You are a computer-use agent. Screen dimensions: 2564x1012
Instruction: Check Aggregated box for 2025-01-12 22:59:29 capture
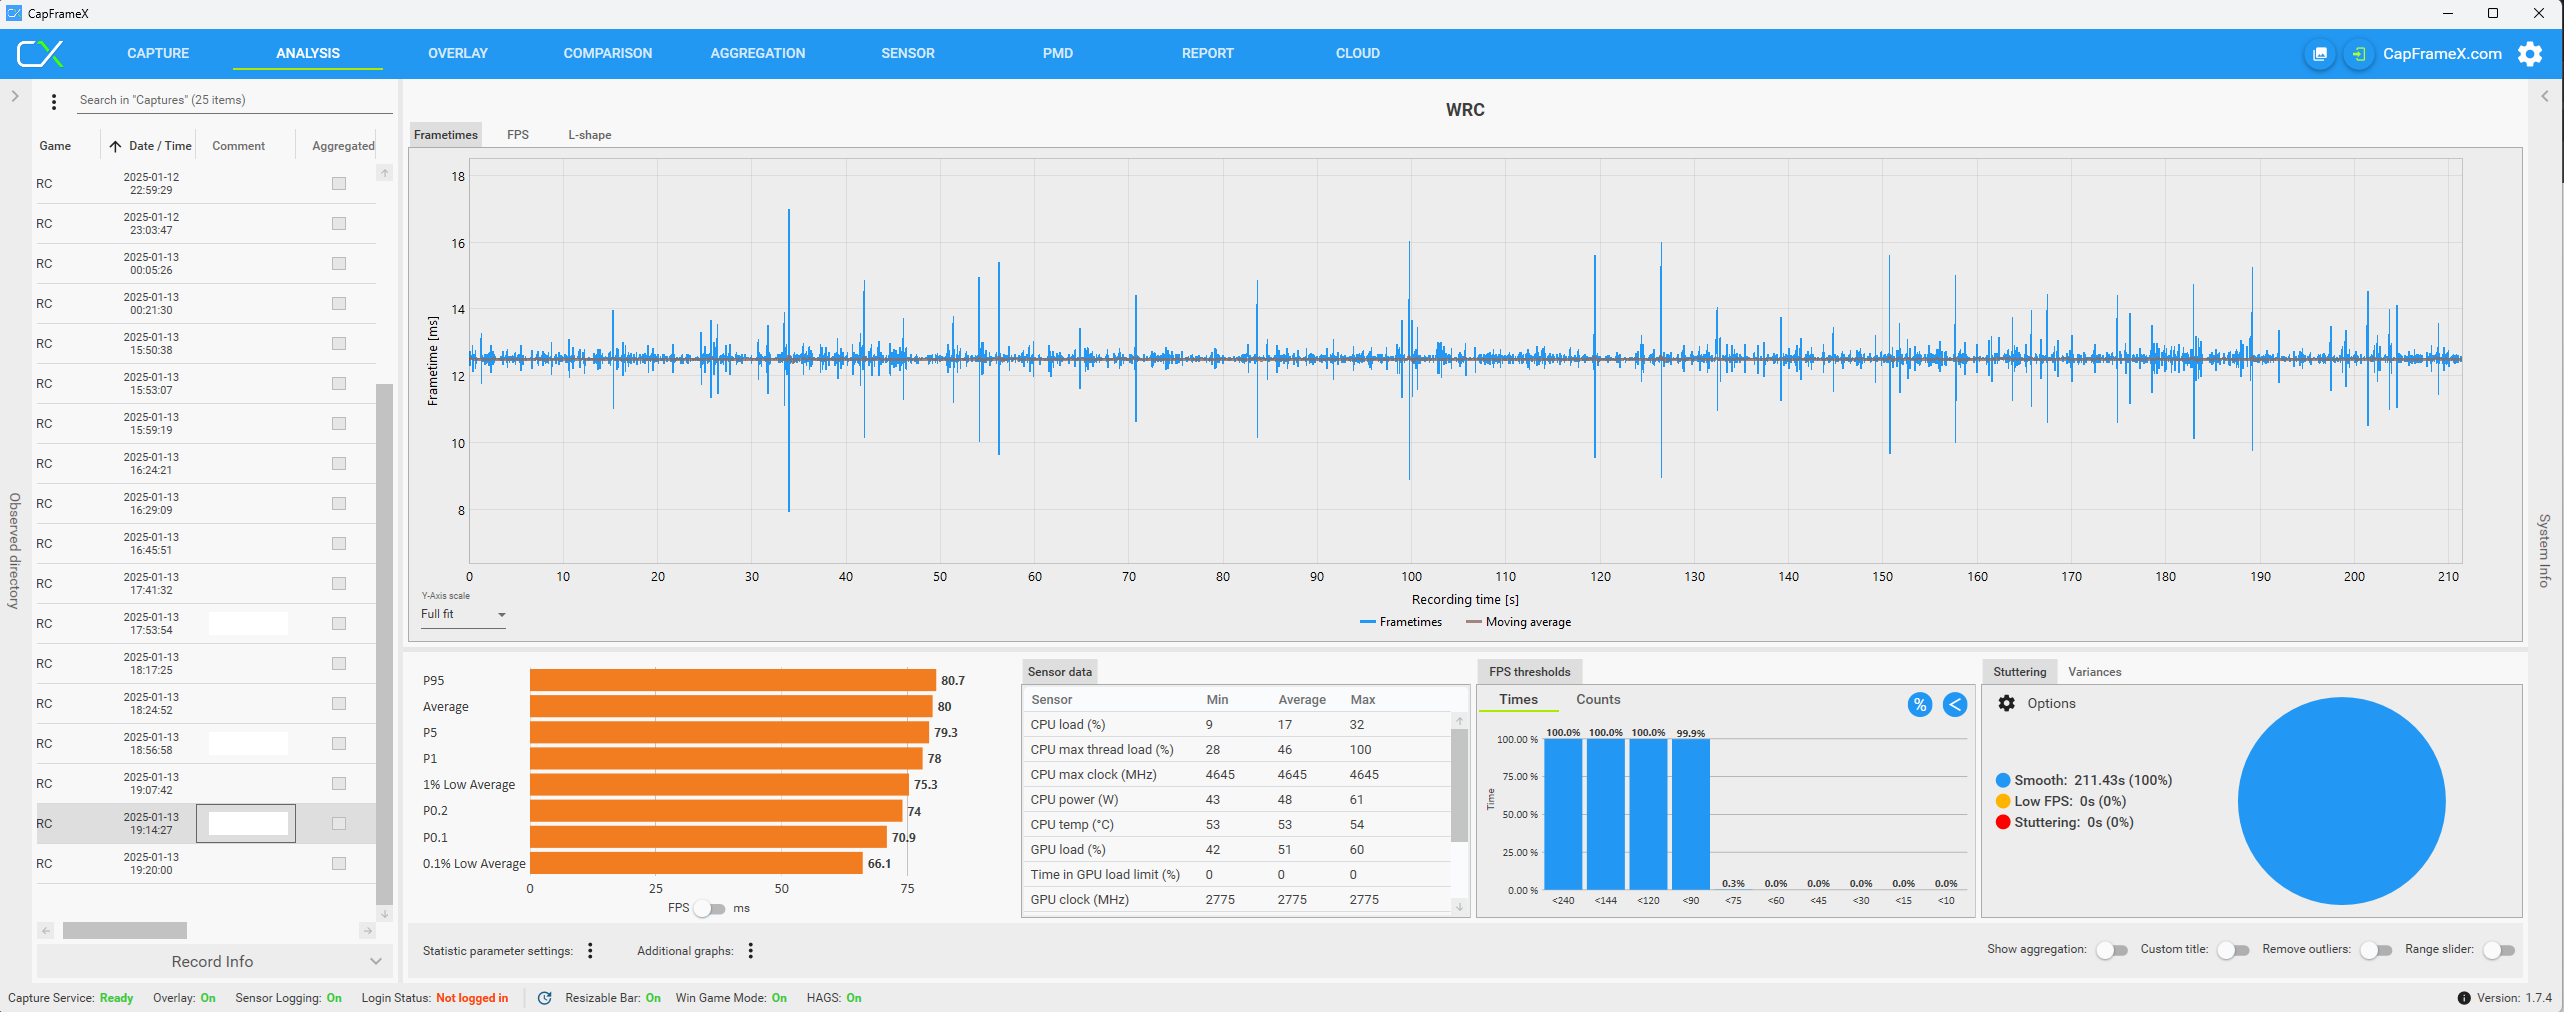[x=339, y=184]
